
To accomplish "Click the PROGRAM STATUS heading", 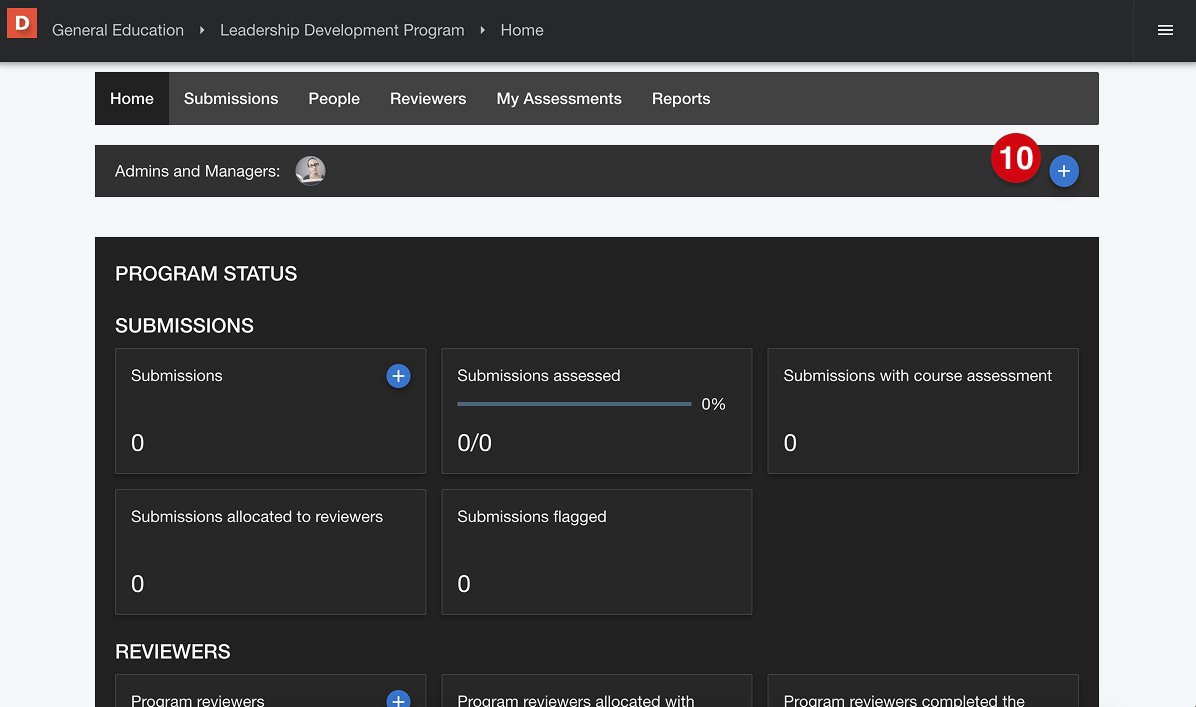I will [206, 274].
